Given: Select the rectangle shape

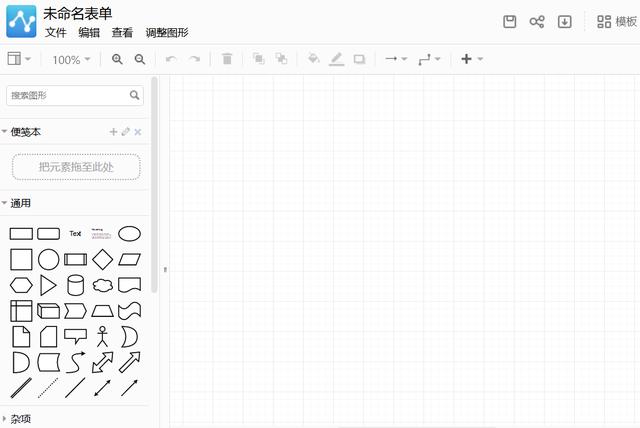Looking at the screenshot, I should [x=21, y=234].
